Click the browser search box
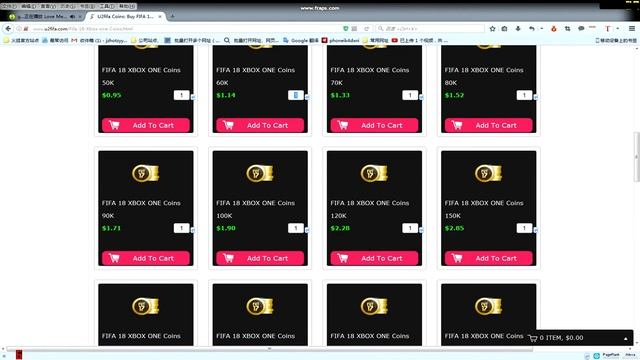Screen dimensions: 640x360 pyautogui.click(x=431, y=29)
